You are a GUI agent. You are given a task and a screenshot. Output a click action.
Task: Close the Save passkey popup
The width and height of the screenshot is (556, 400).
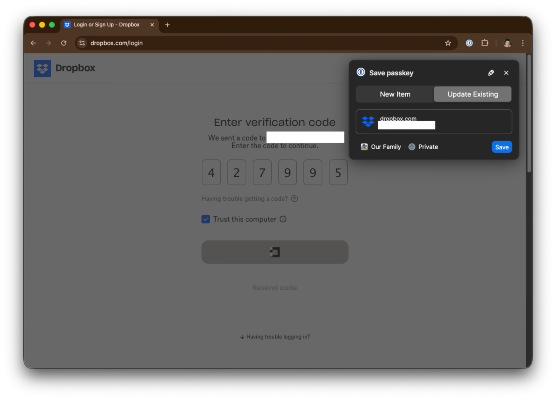(x=506, y=73)
